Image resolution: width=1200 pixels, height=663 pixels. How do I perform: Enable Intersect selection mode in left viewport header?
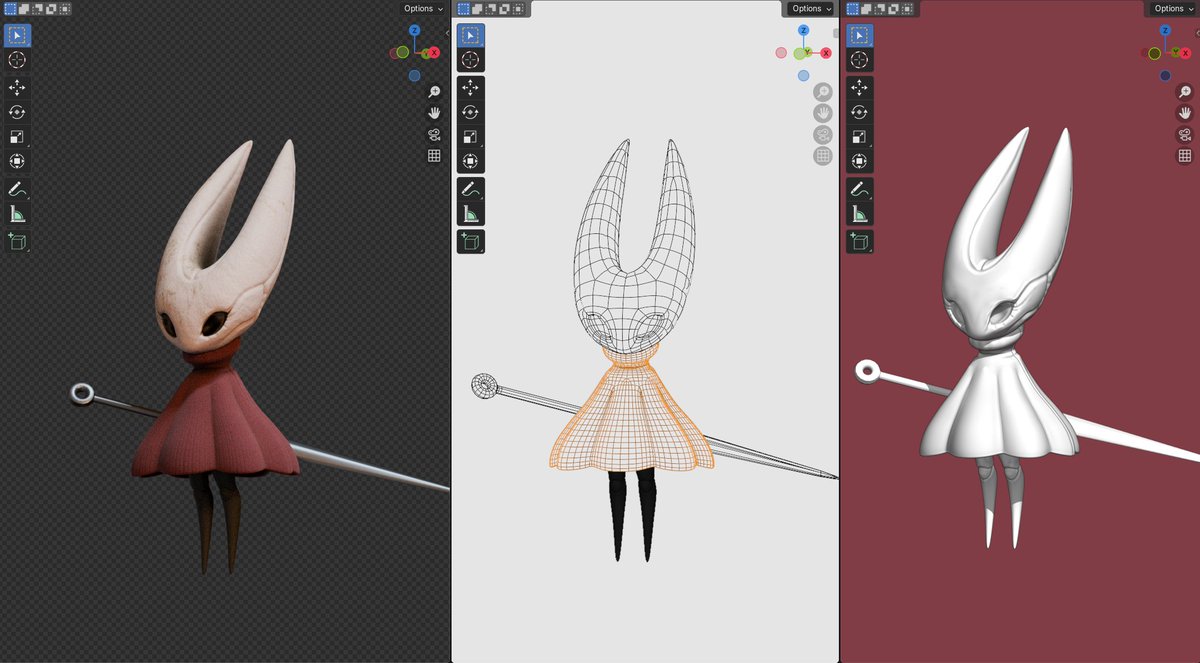coord(65,9)
